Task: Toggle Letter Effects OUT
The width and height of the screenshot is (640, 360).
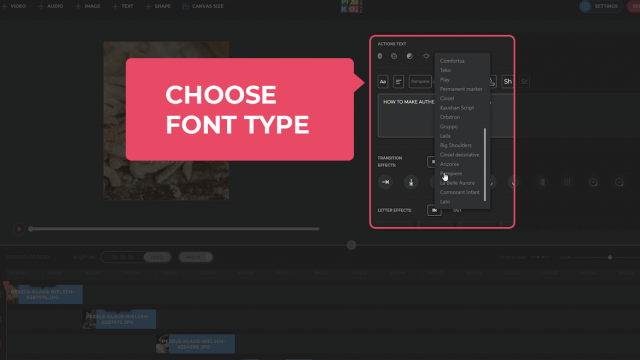Action: point(457,210)
